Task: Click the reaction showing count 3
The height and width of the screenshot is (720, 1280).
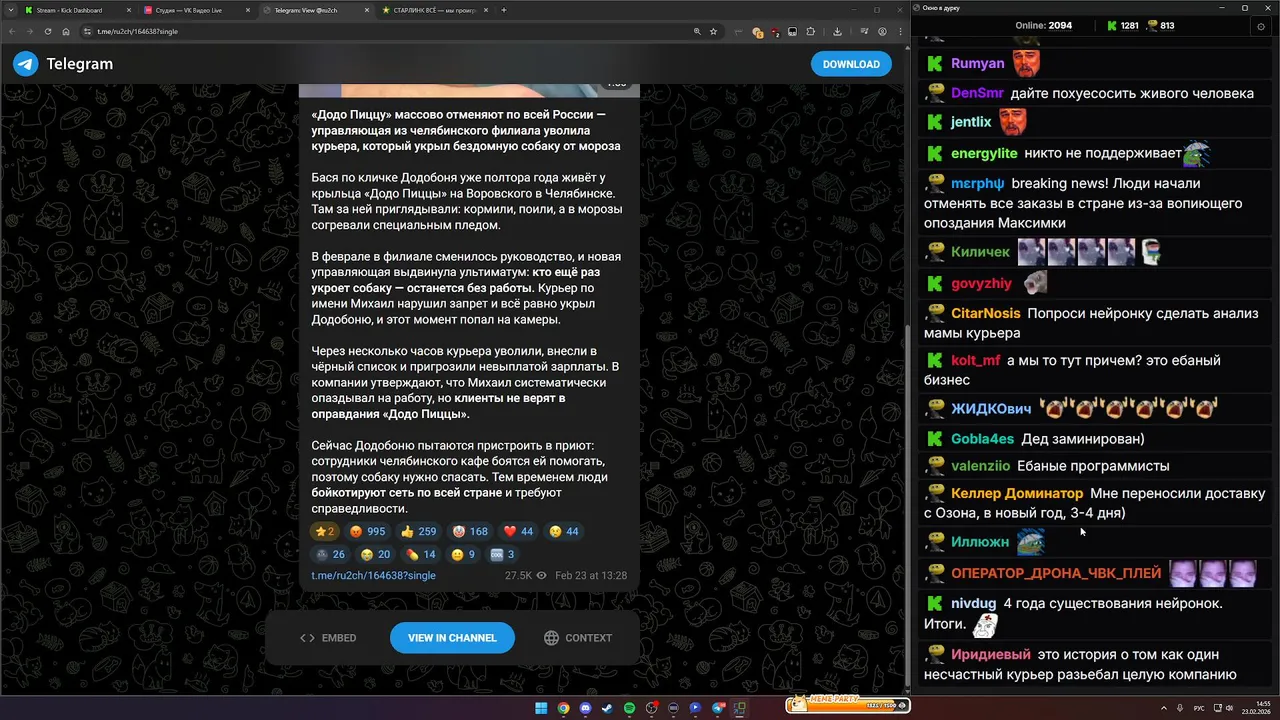Action: (x=502, y=555)
